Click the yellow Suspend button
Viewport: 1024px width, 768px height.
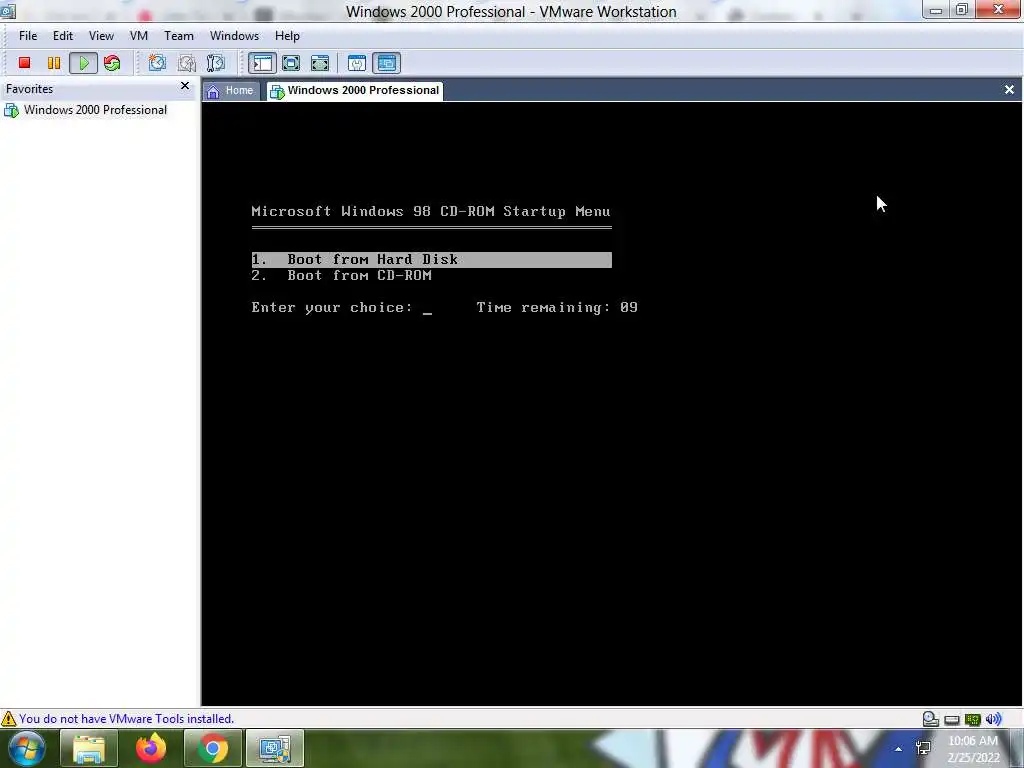coord(54,63)
